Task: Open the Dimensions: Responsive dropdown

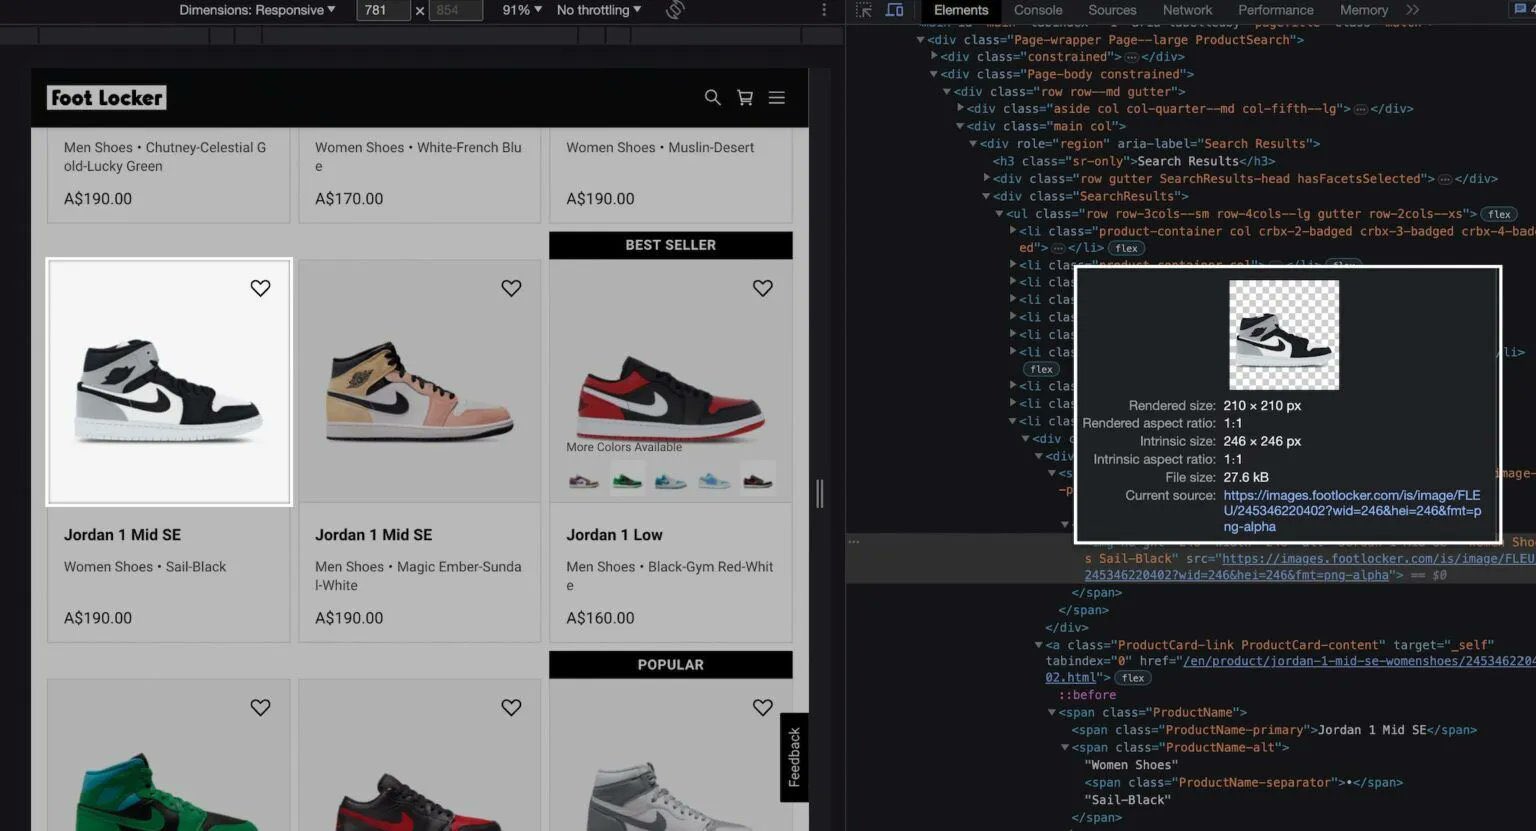Action: [x=257, y=10]
